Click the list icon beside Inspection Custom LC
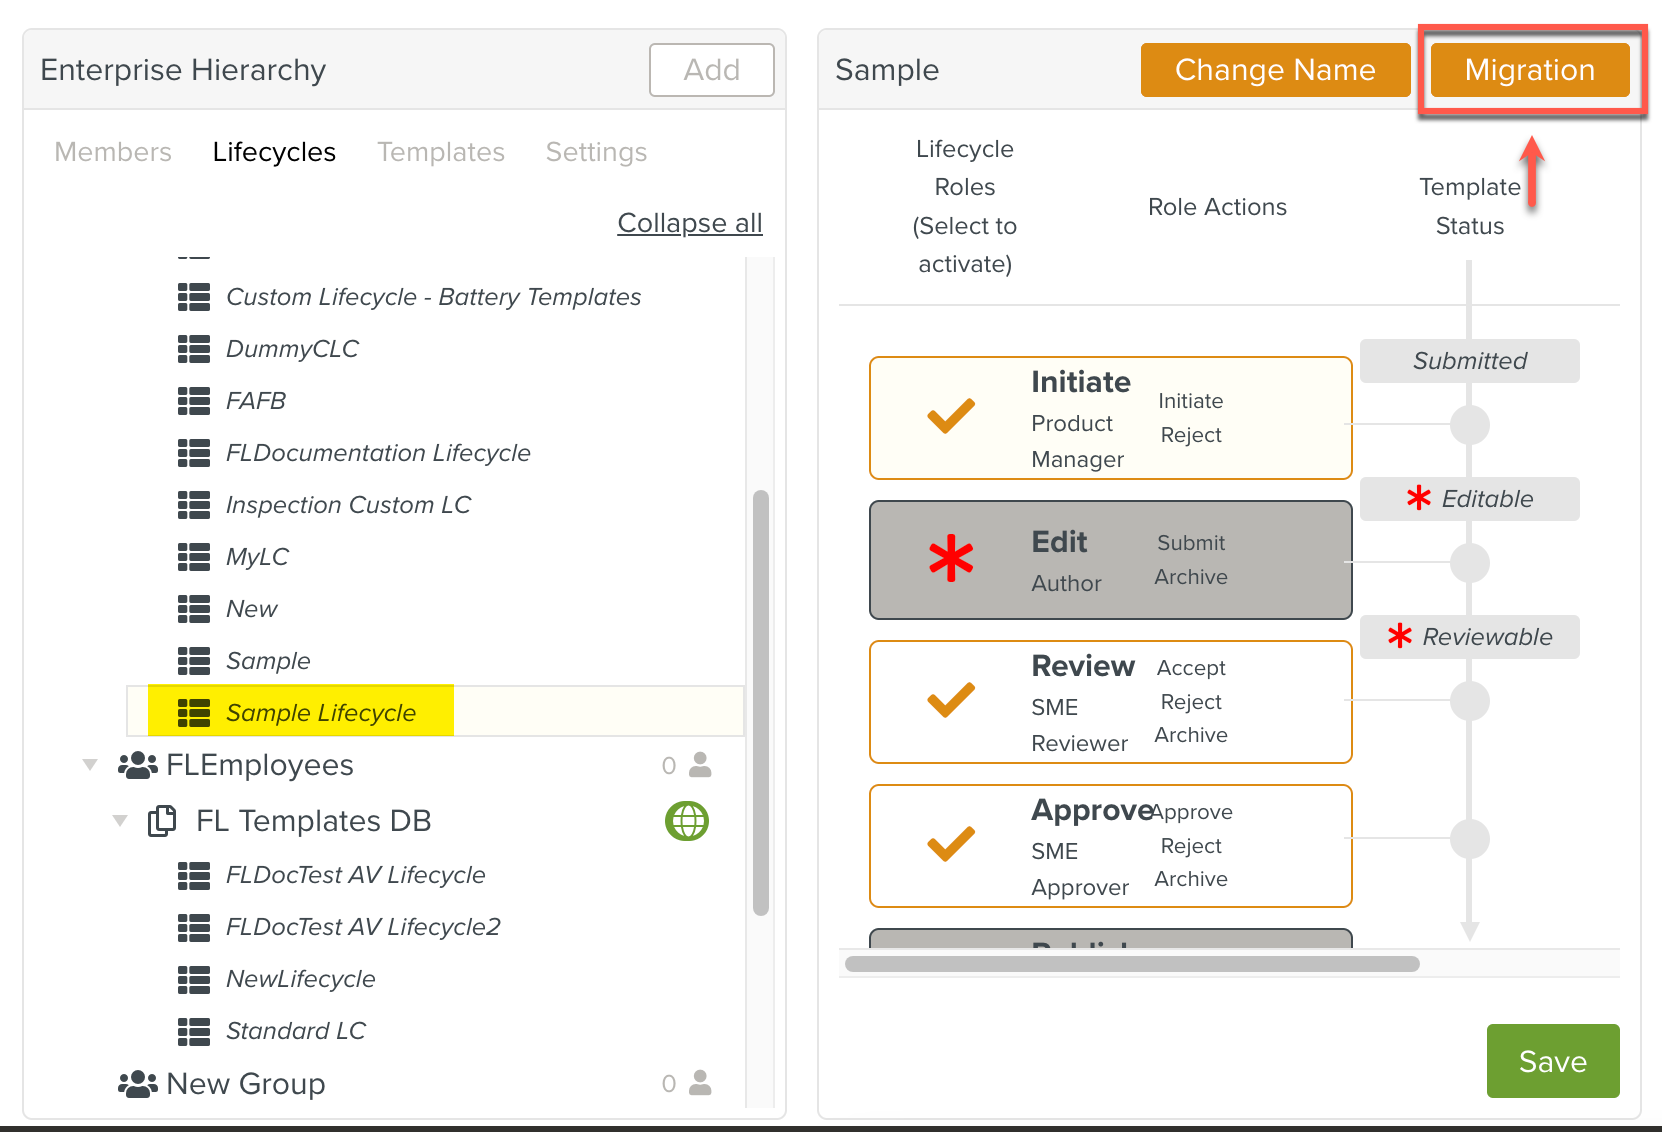This screenshot has height=1132, width=1662. [x=193, y=505]
